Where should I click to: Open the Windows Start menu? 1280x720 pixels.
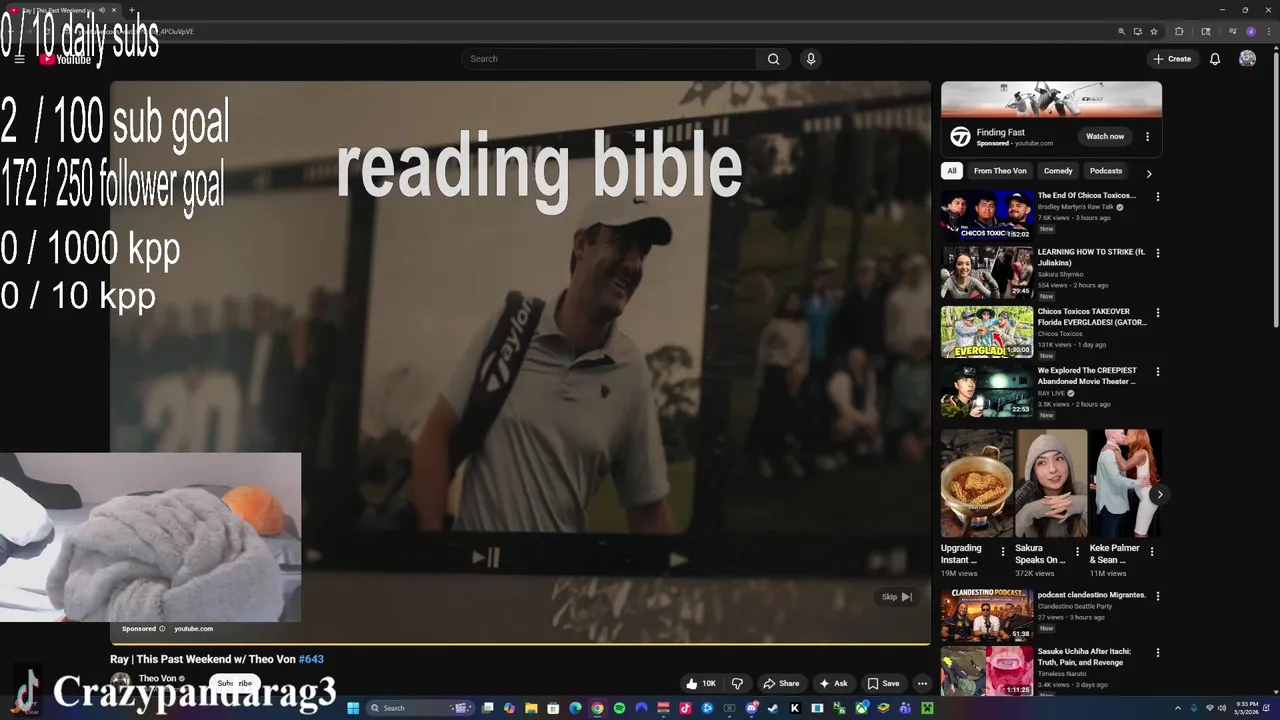click(x=353, y=708)
